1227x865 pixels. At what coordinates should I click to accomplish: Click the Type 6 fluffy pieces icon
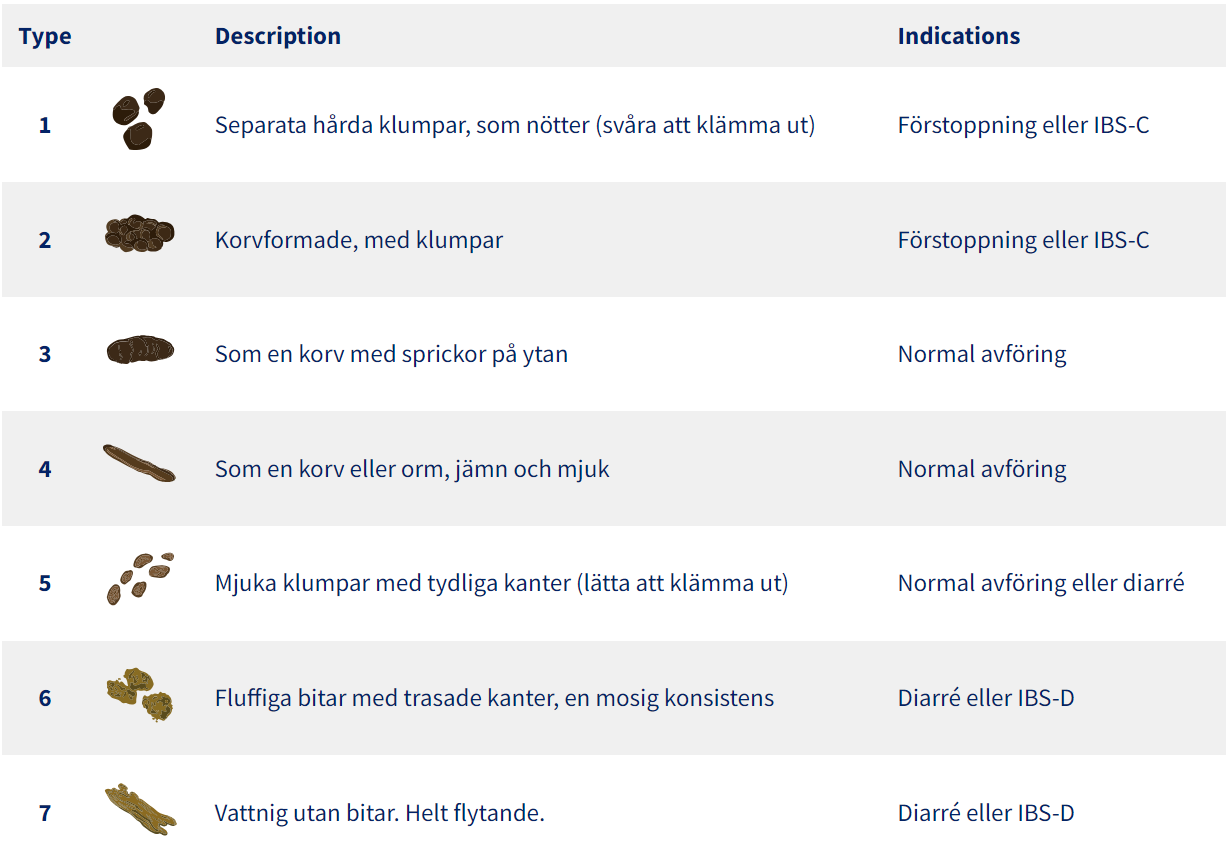point(139,694)
